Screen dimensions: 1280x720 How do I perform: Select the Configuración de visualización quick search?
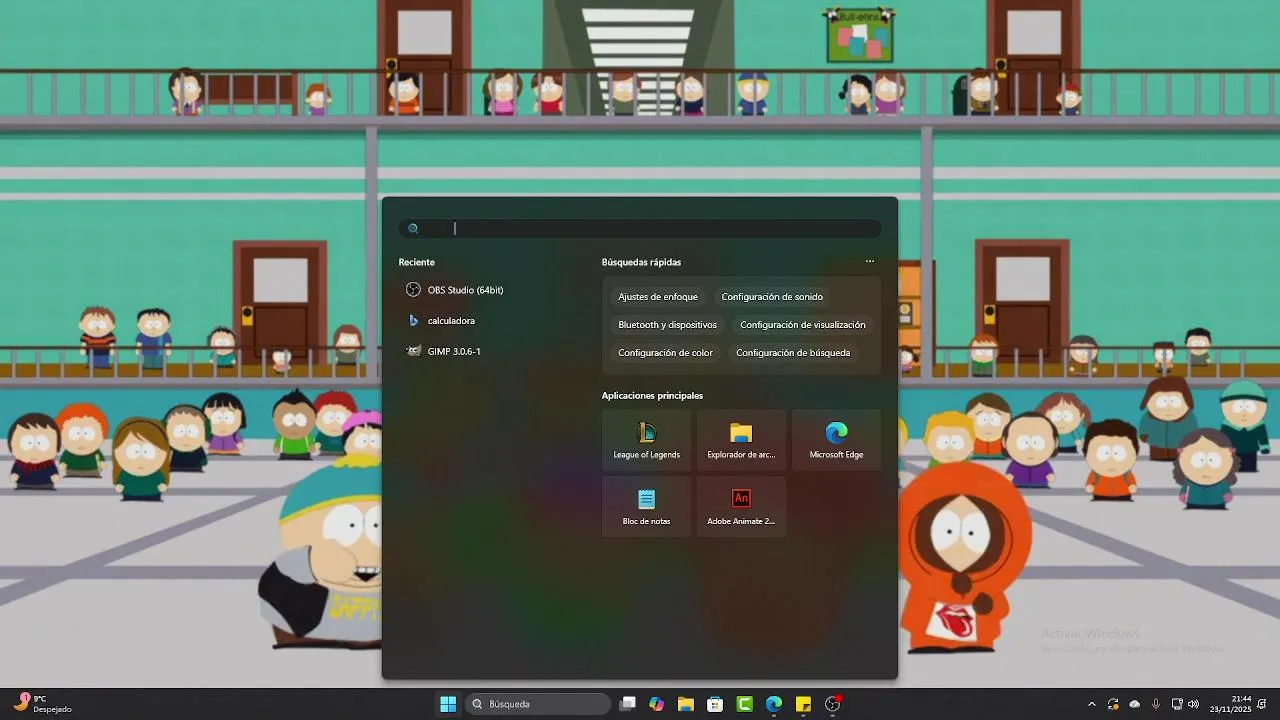pos(803,325)
